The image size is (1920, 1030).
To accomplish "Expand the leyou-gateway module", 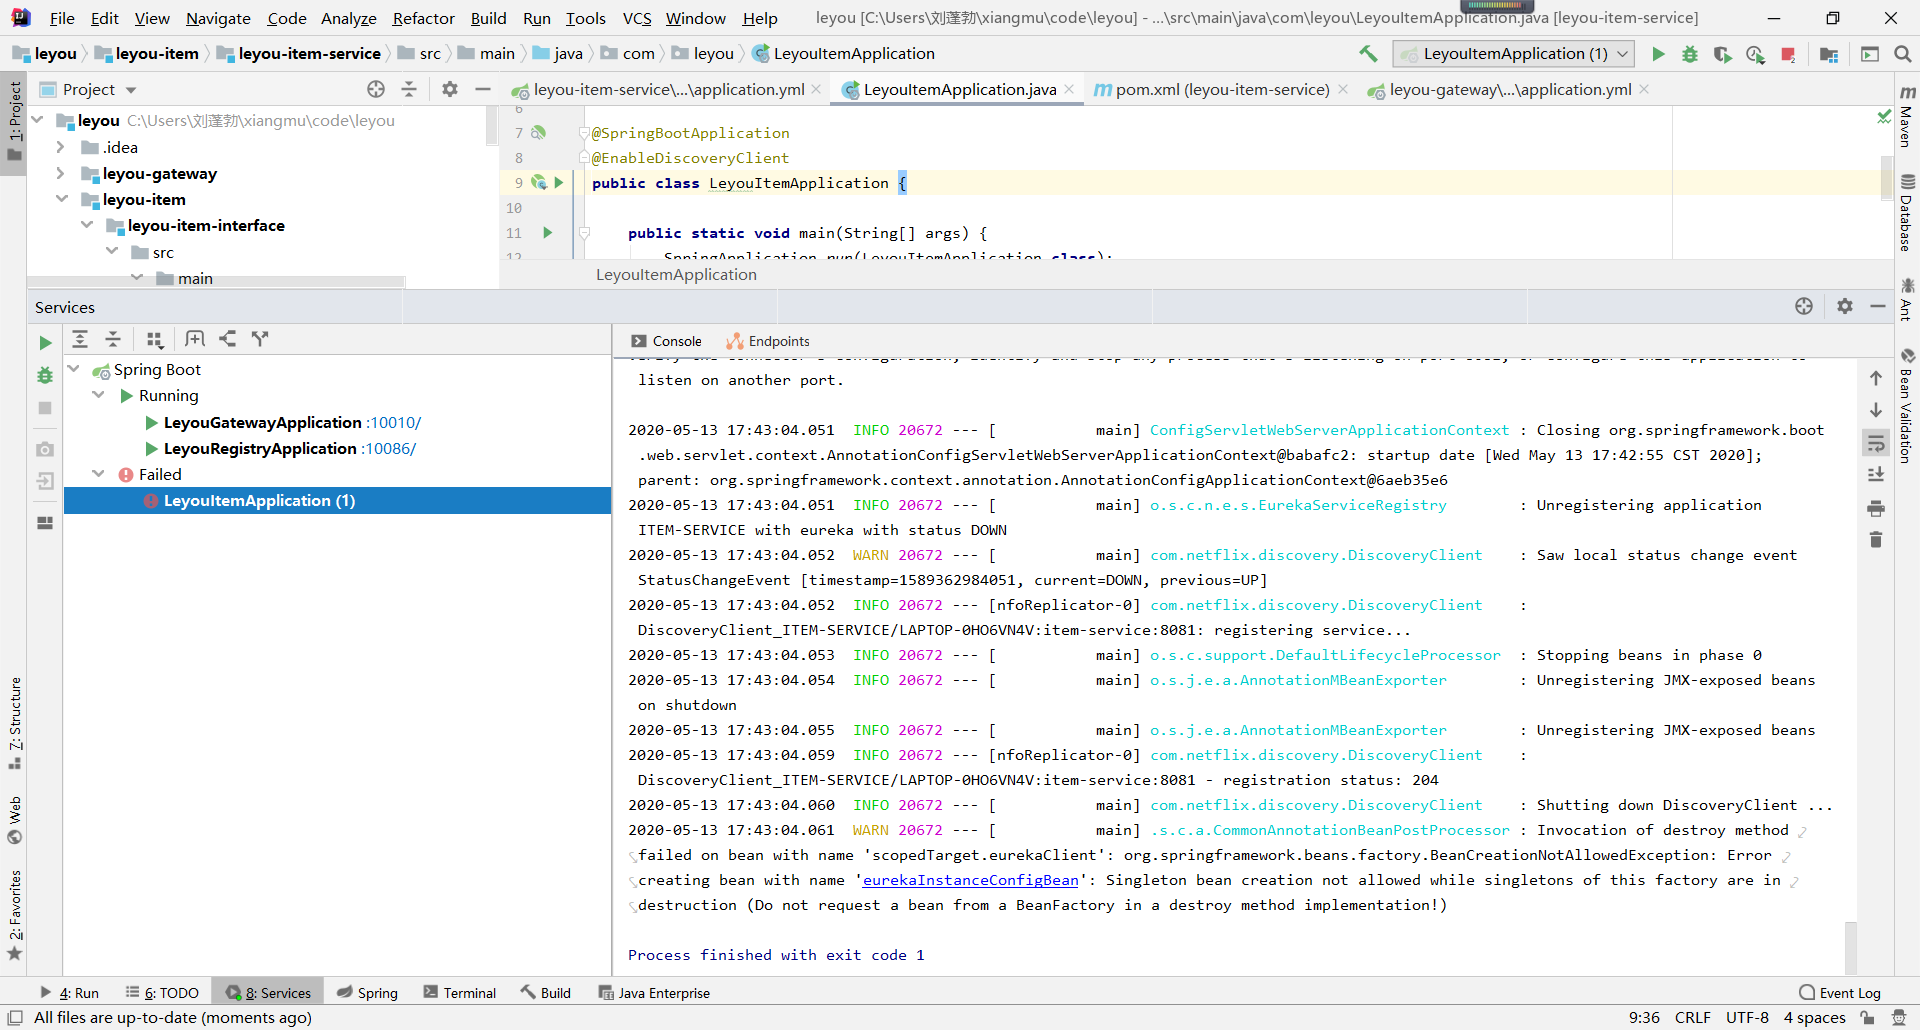I will (61, 173).
